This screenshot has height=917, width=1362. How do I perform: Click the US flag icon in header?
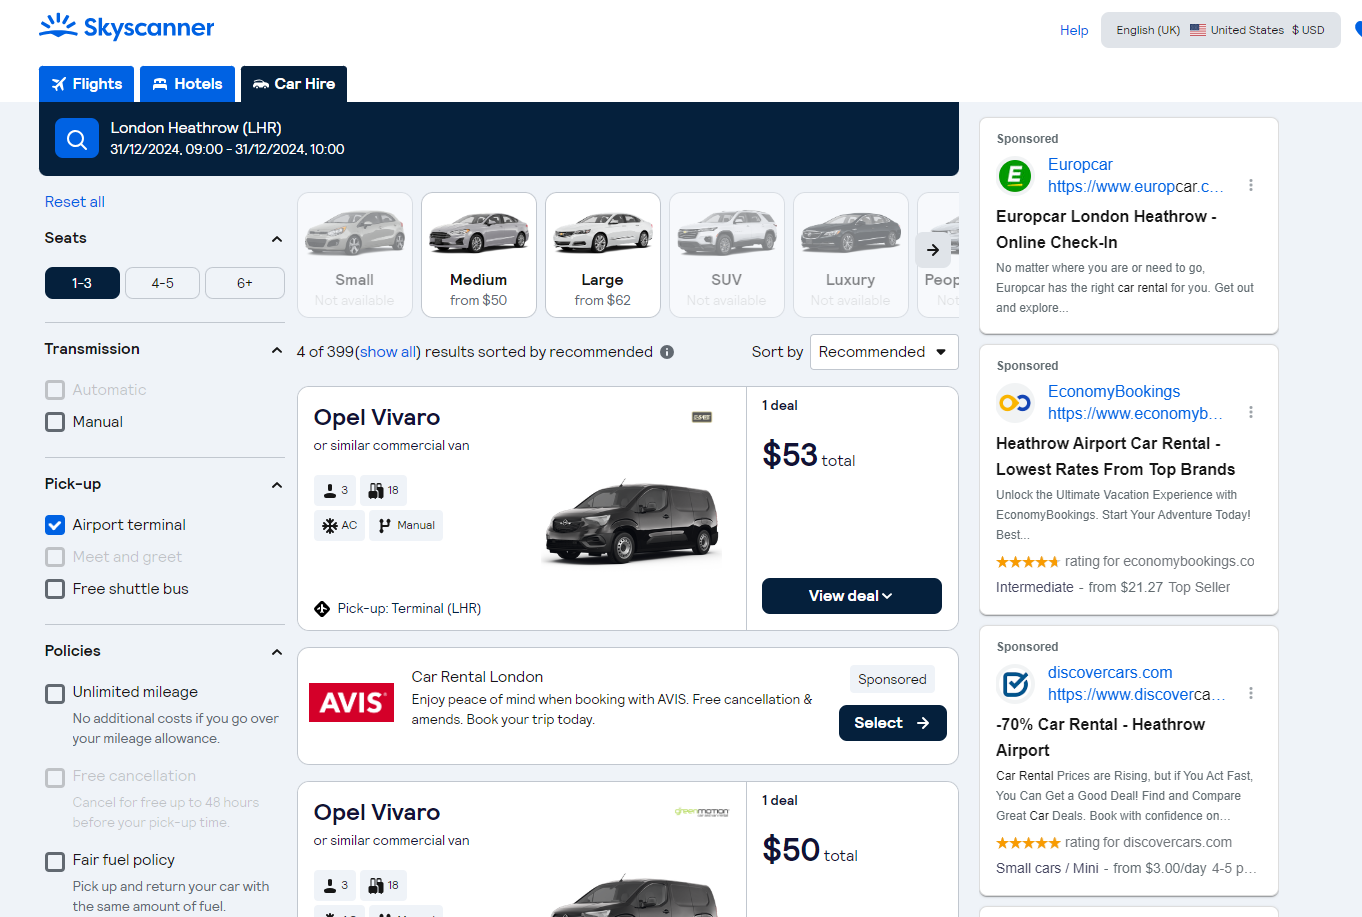click(1197, 30)
